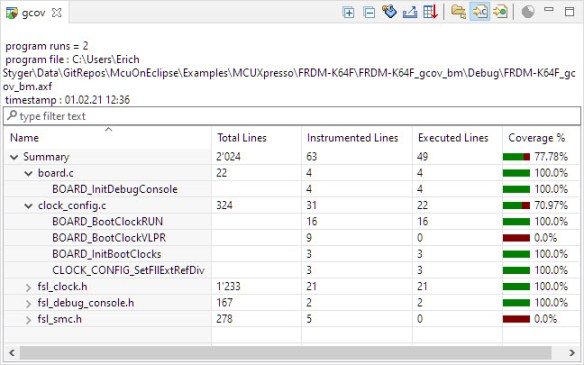Click the 324 total lines cell

tap(224, 206)
